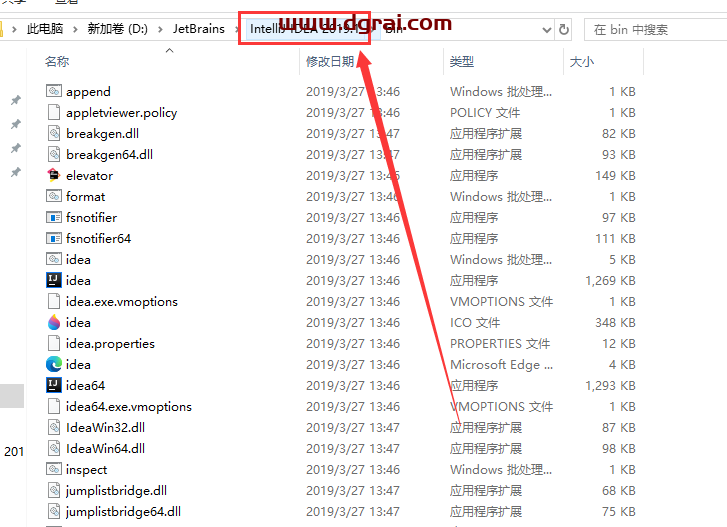The image size is (727, 527).
Task: Click the Microsoft Edge type cell
Action: click(501, 365)
